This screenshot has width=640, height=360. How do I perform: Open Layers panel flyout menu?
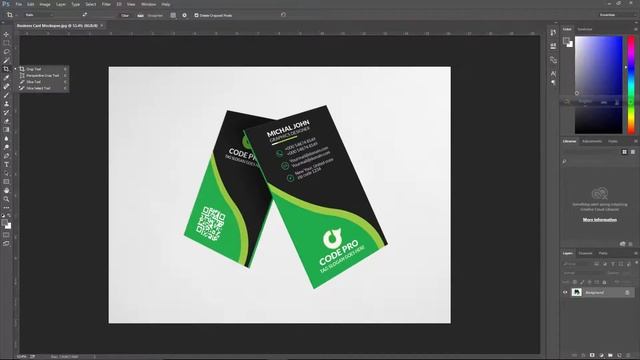coord(636,253)
